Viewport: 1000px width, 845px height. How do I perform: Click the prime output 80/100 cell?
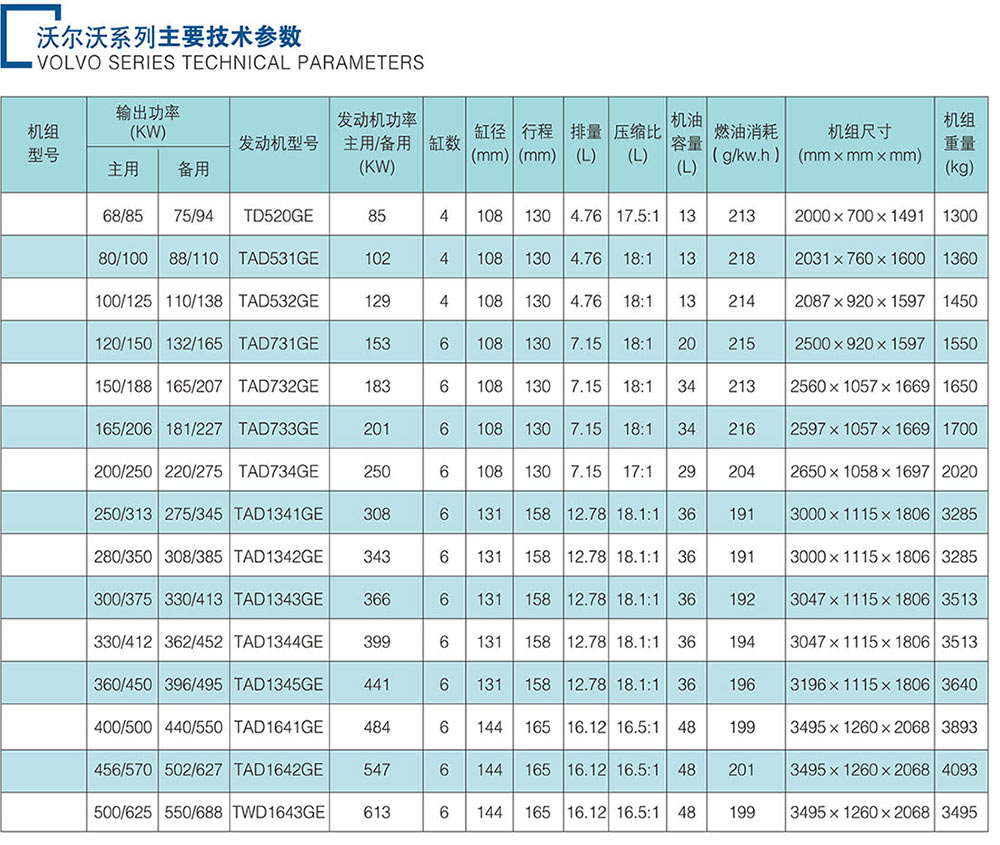click(x=123, y=259)
